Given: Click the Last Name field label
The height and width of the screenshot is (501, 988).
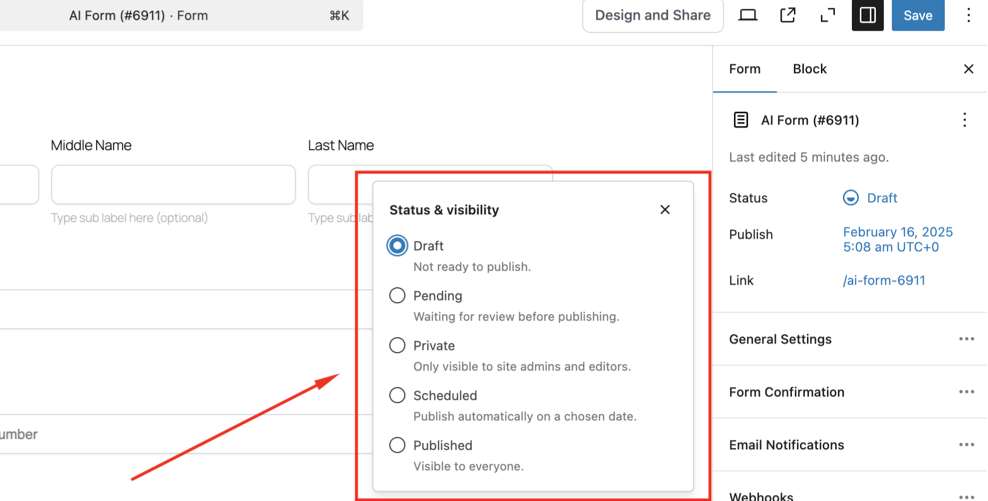Looking at the screenshot, I should click(341, 145).
